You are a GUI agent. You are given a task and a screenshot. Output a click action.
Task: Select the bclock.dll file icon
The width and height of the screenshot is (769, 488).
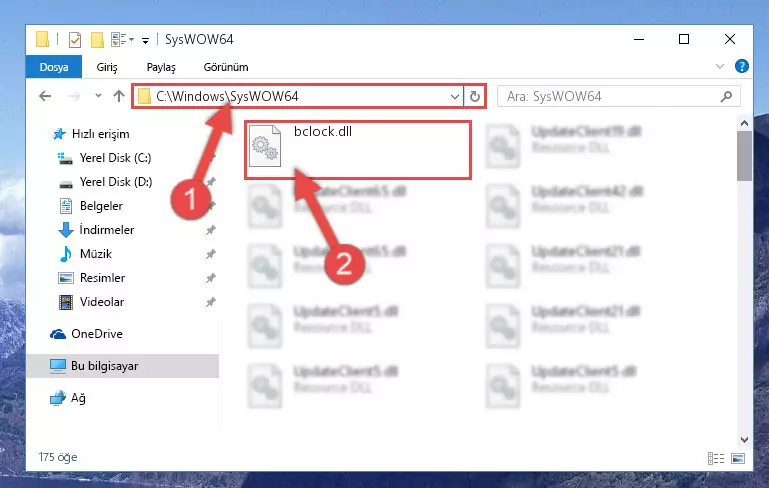click(265, 146)
